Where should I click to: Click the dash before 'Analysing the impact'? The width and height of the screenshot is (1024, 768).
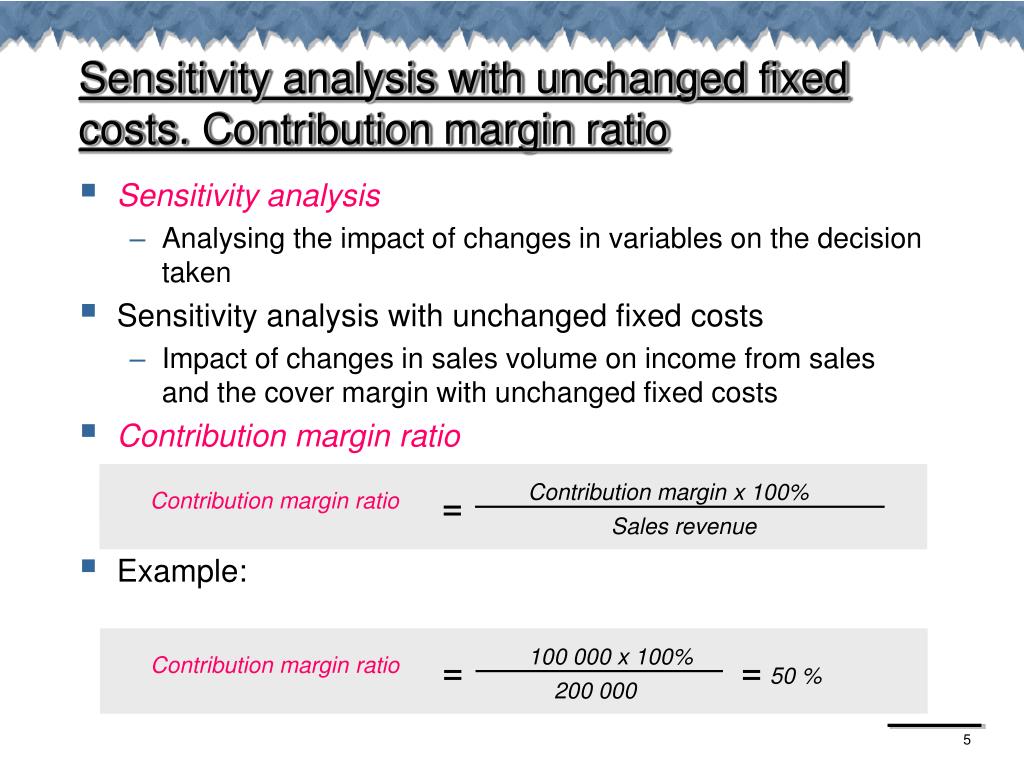137,240
